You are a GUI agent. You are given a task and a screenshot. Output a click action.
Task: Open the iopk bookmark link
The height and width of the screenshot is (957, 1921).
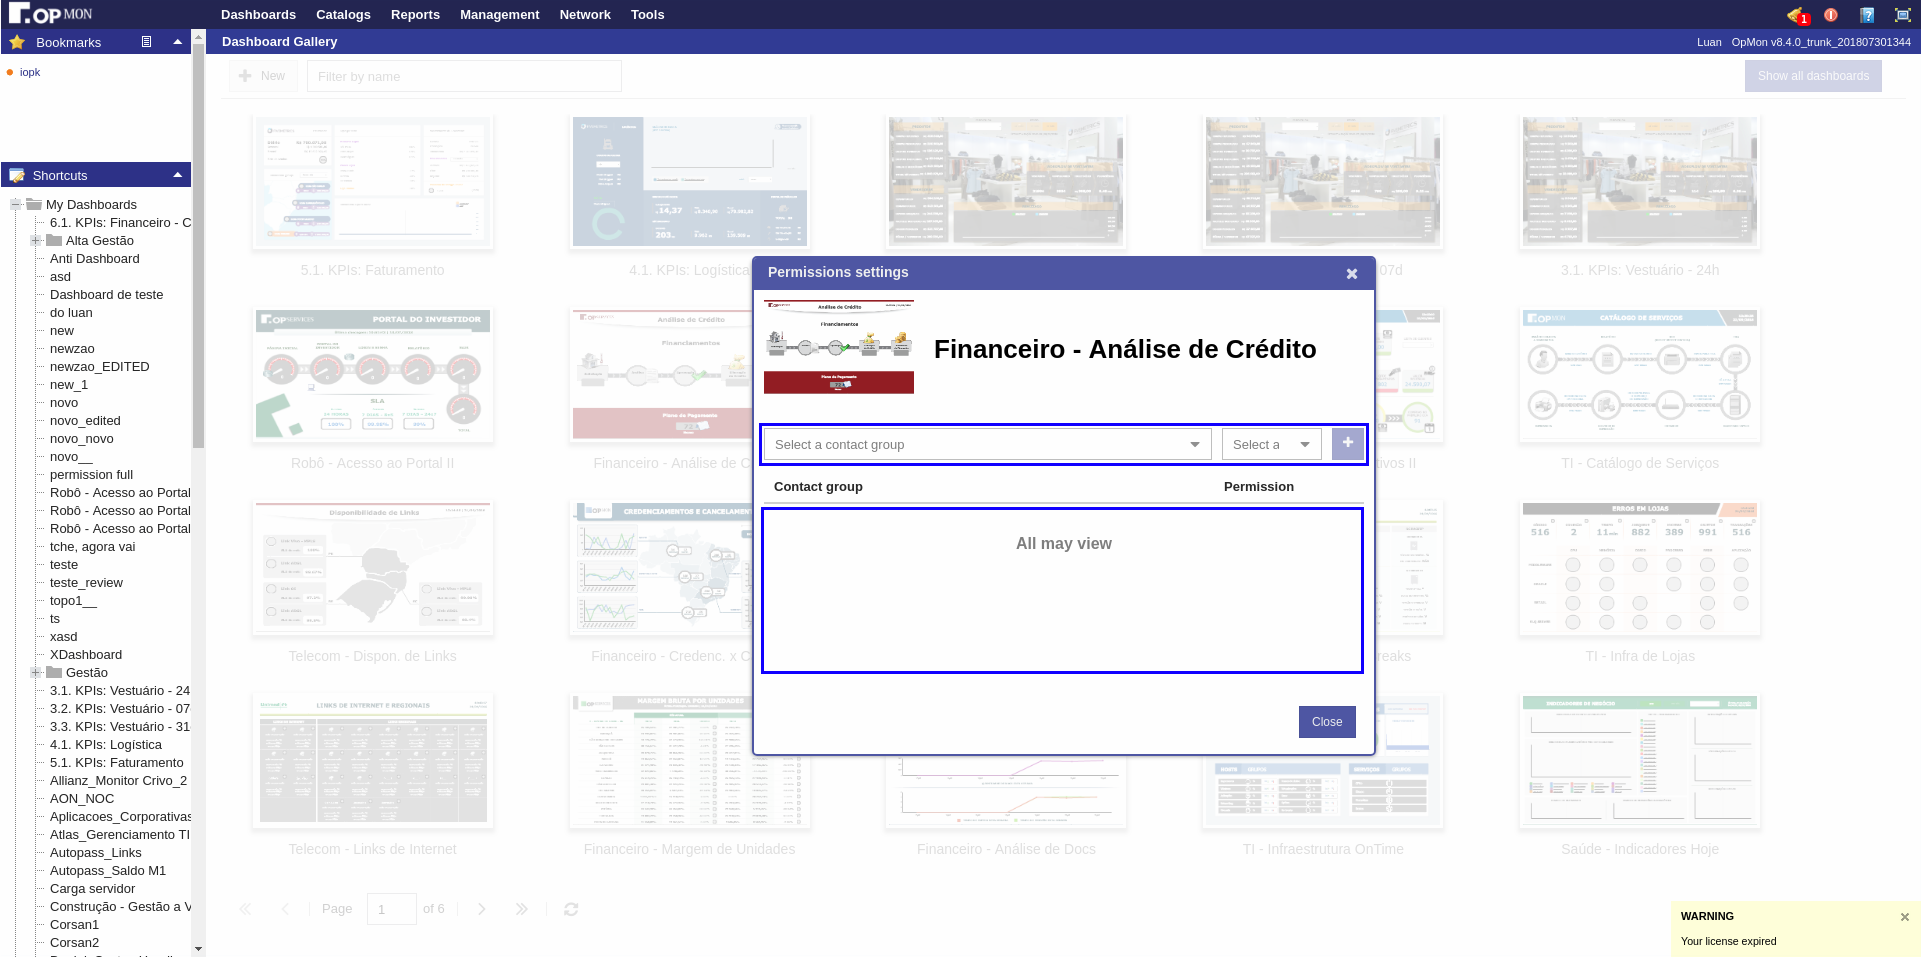[x=30, y=72]
